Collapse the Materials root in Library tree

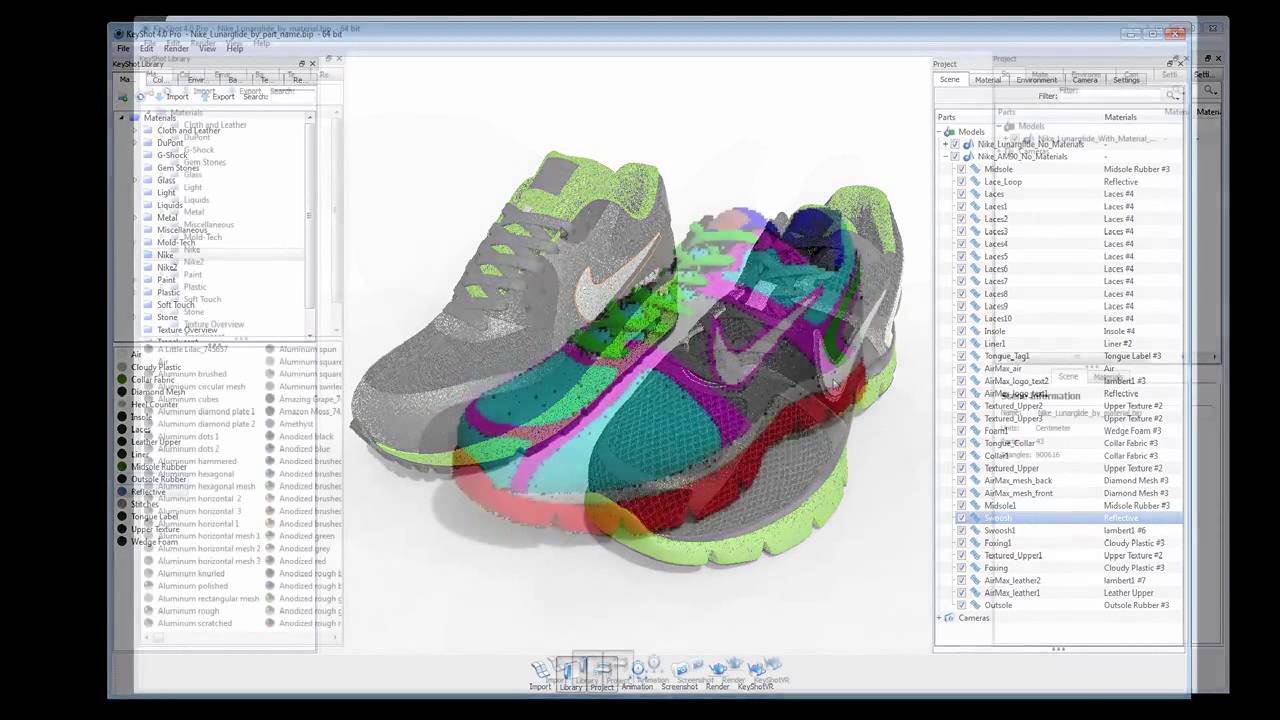click(122, 118)
